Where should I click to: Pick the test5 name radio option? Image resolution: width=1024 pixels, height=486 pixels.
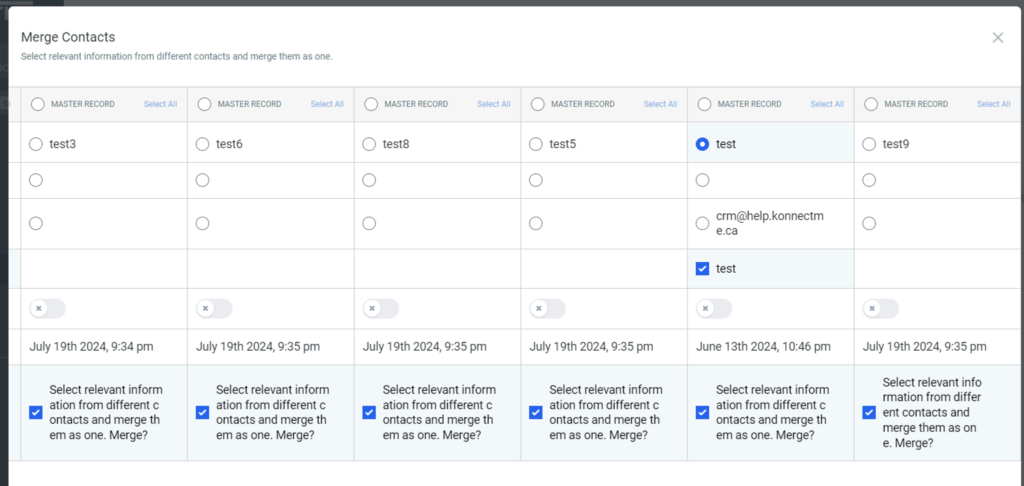coord(536,144)
